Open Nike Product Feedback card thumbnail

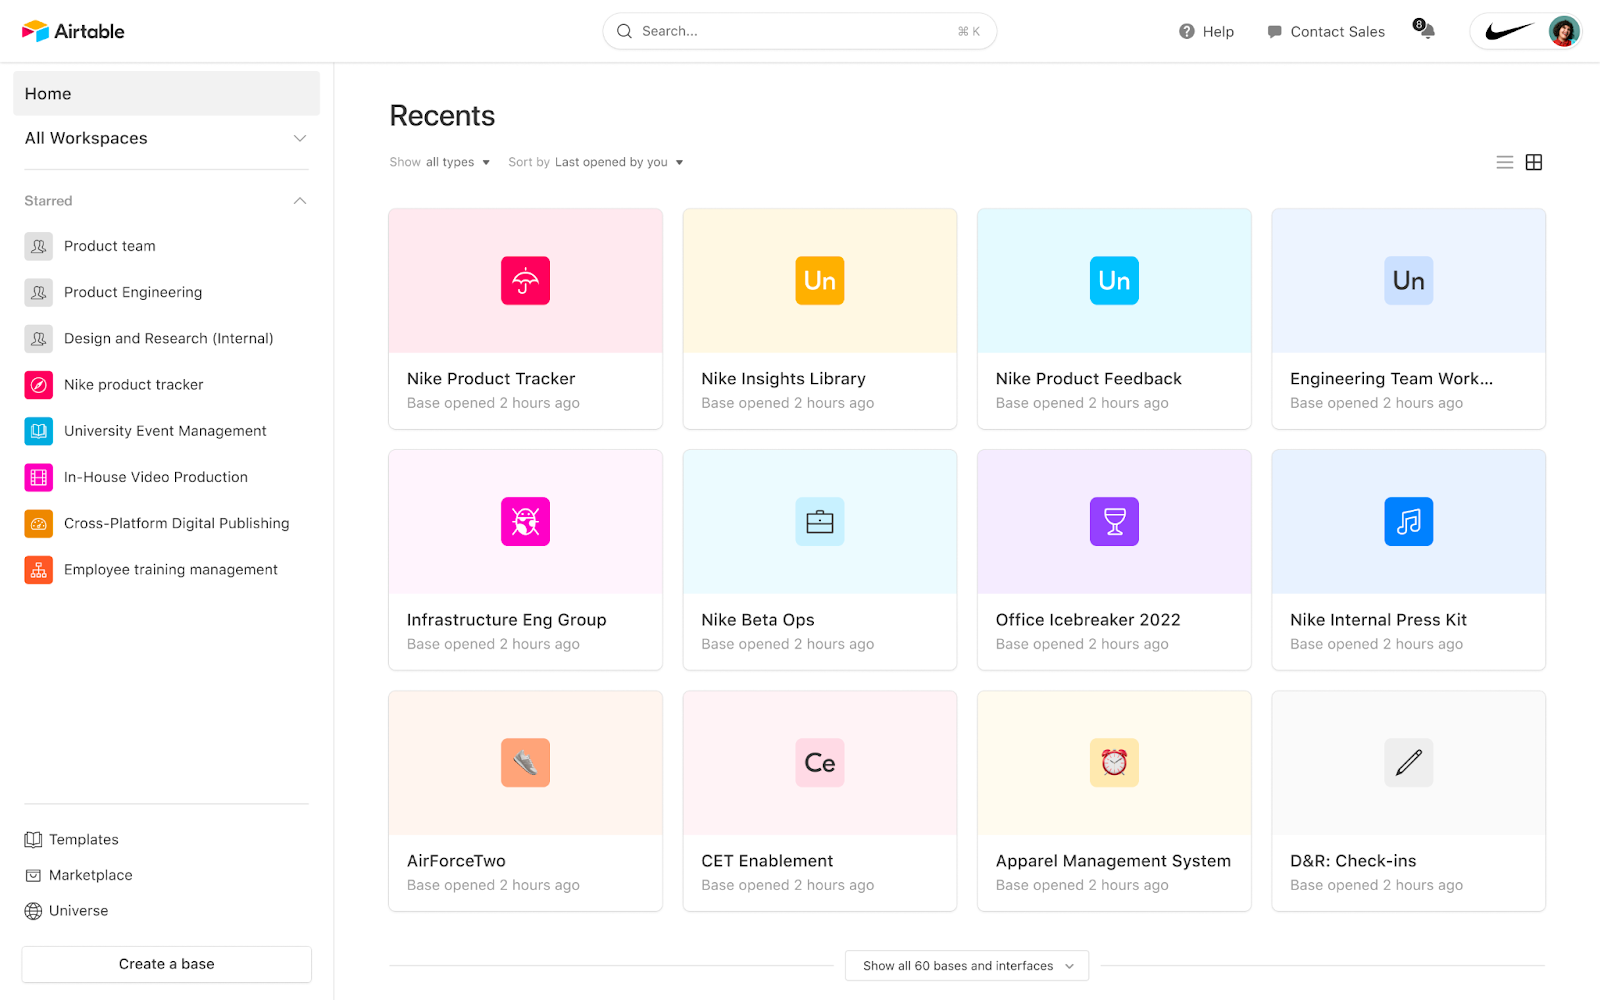(x=1114, y=281)
